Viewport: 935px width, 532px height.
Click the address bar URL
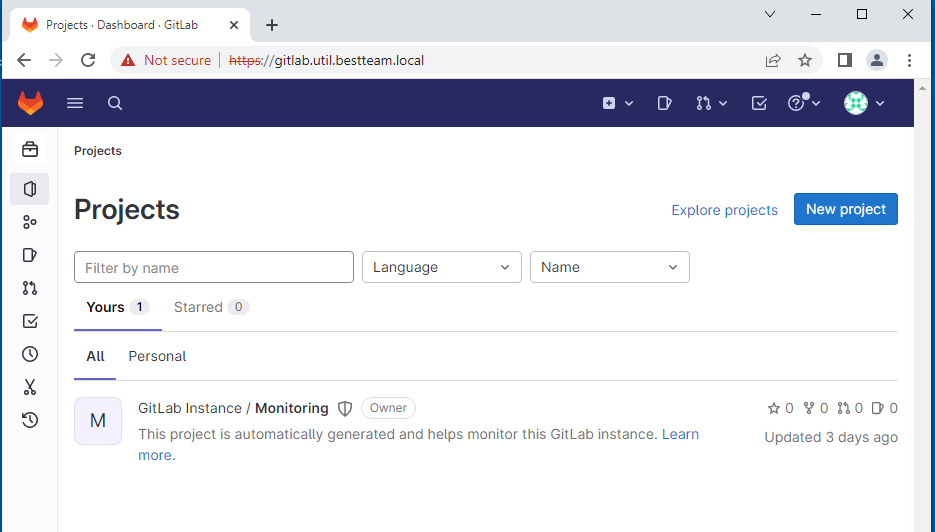point(326,60)
